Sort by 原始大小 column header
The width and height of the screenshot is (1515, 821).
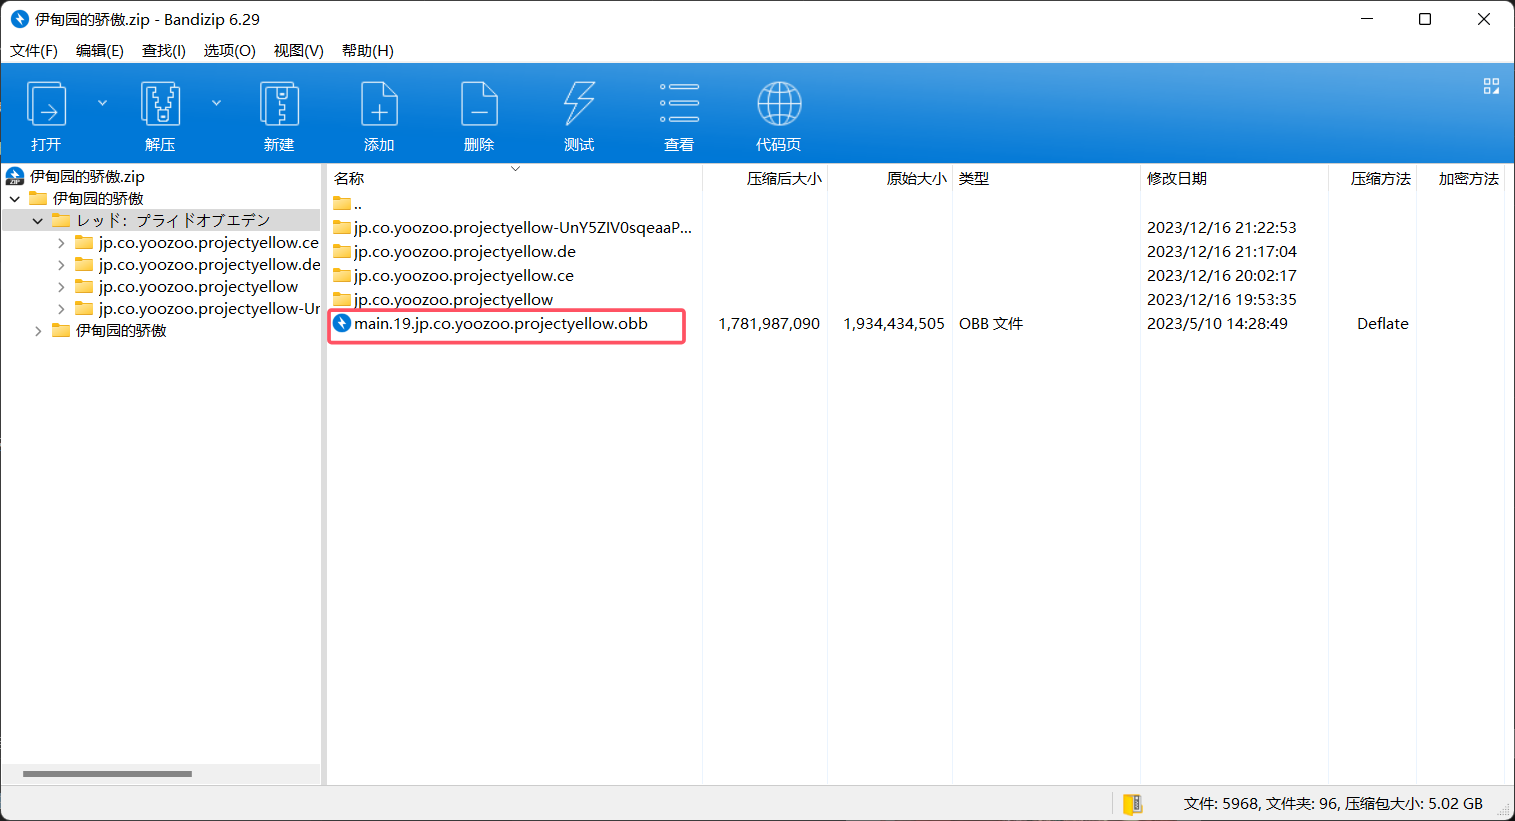(890, 179)
